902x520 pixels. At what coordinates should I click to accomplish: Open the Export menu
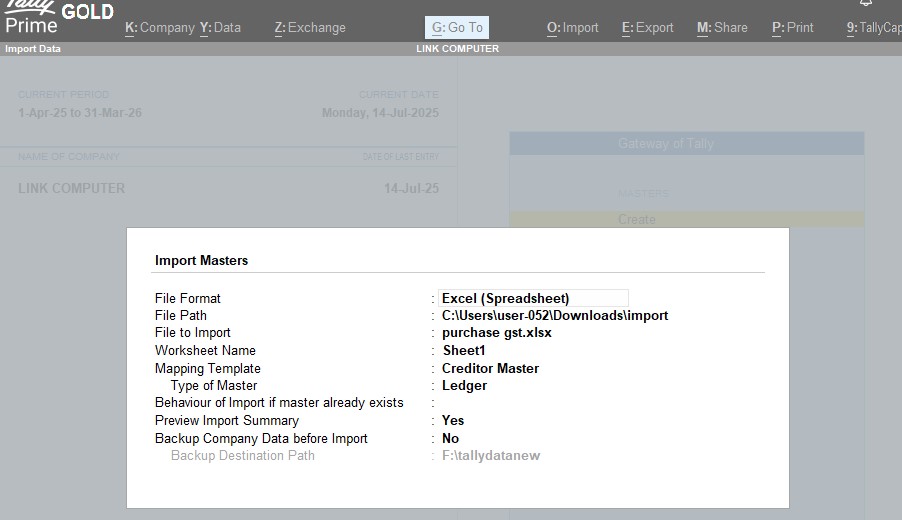(648, 28)
